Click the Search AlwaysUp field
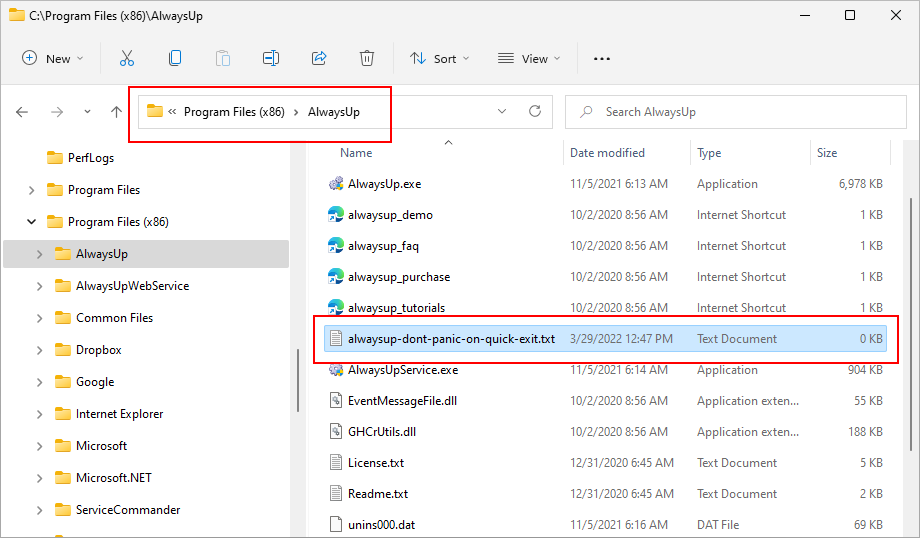 coord(736,111)
